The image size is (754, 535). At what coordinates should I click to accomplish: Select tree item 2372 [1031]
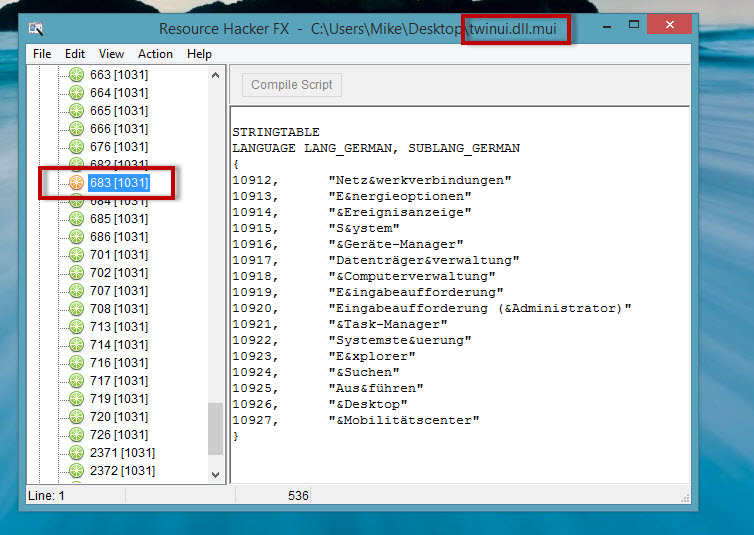coord(123,471)
